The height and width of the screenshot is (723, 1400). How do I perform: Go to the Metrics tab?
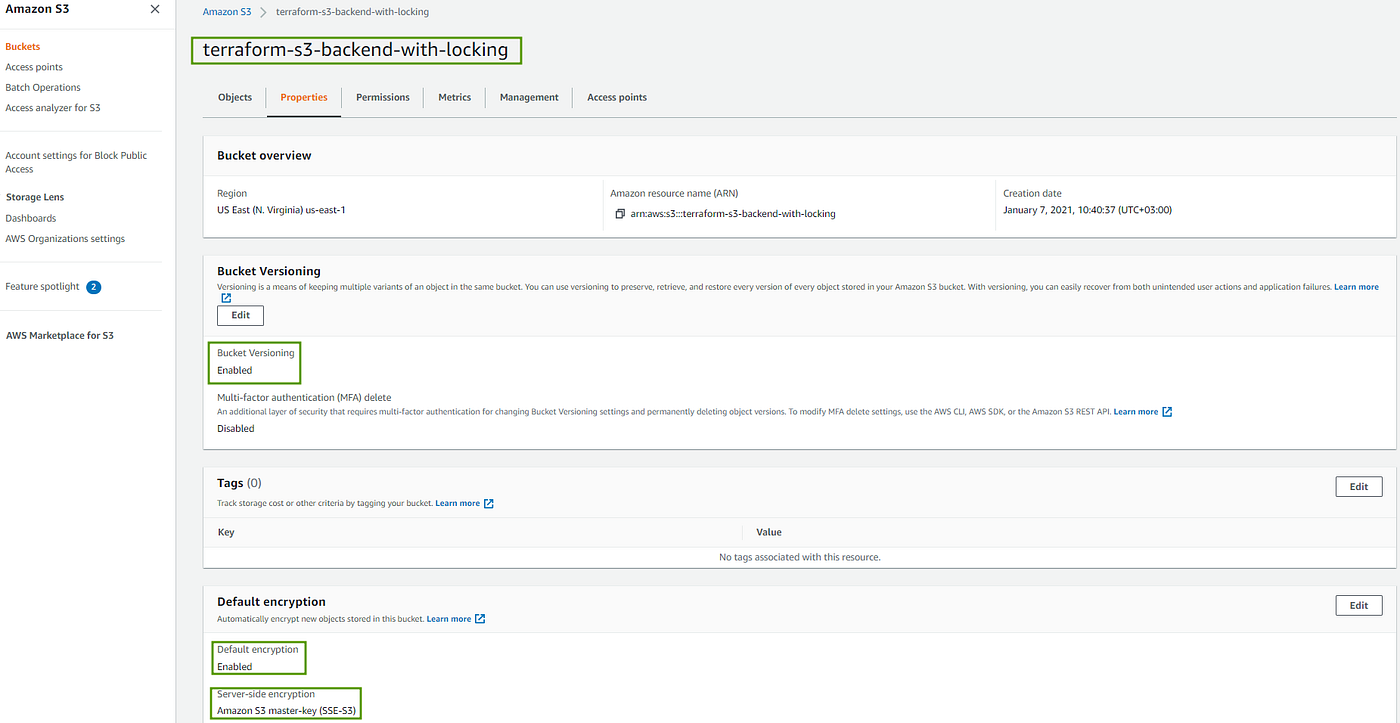[x=454, y=97]
